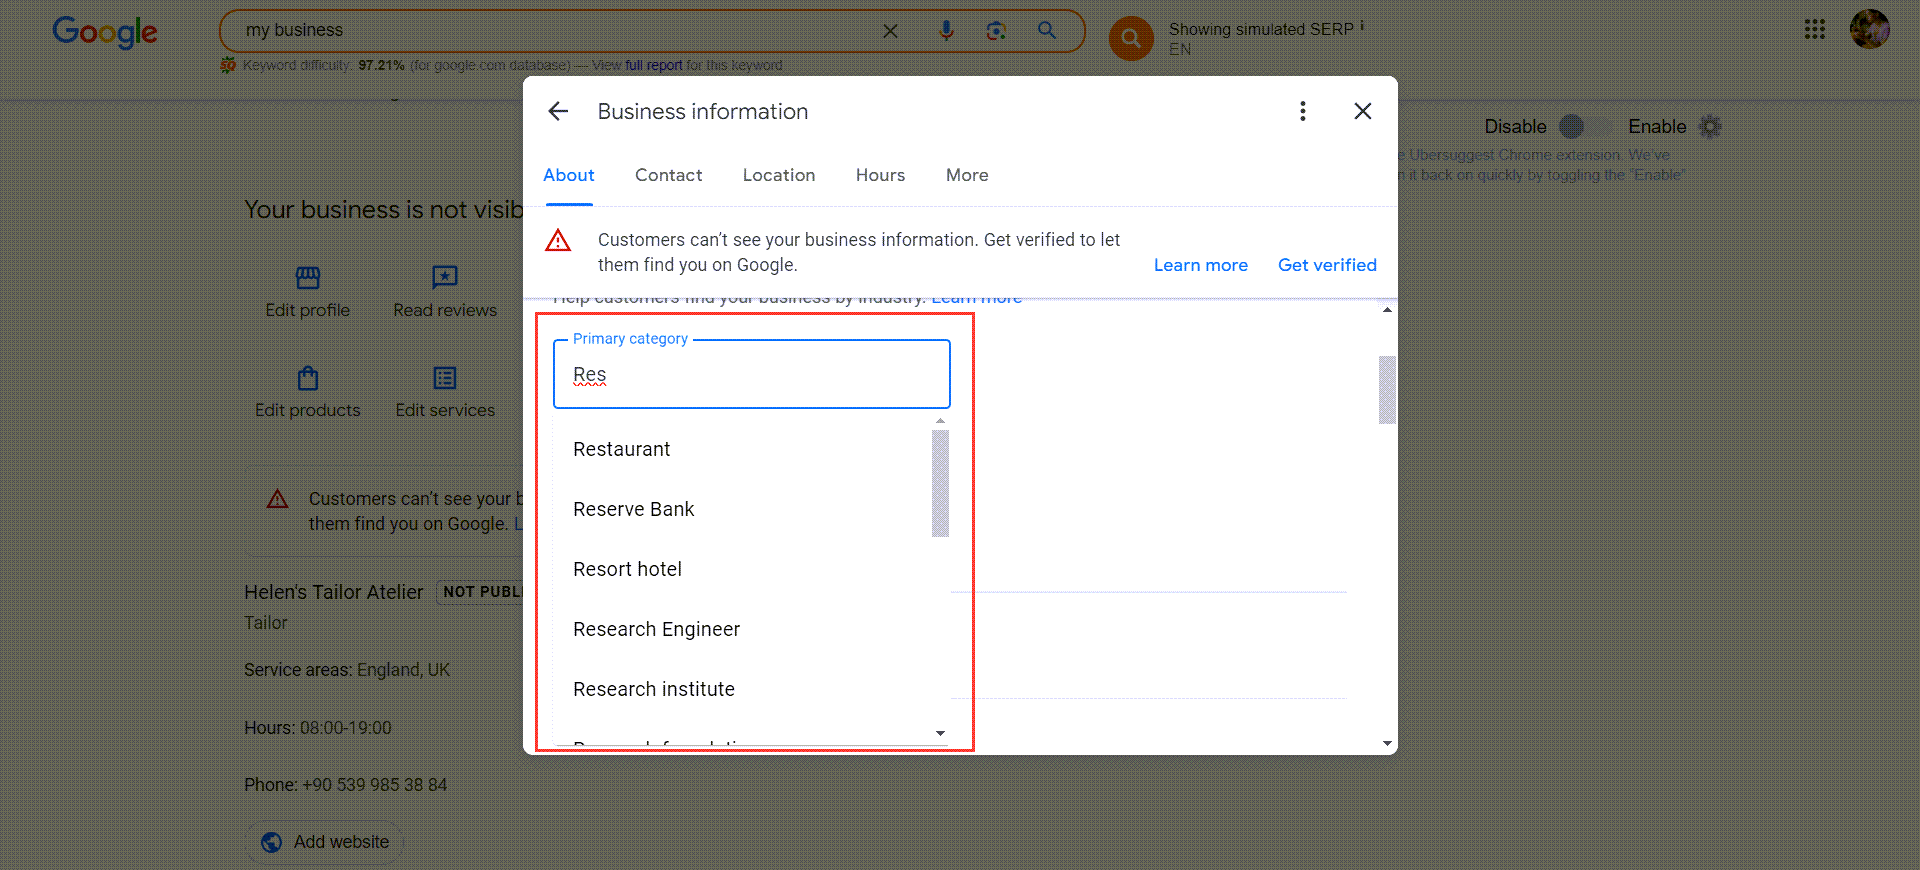1920x870 pixels.
Task: Click the info icon next to simulated SERP
Action: 1362,26
